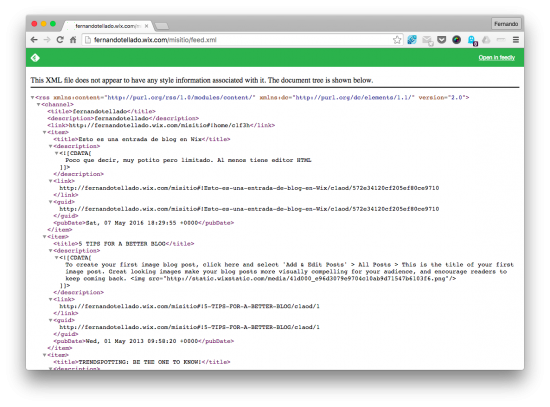This screenshot has width=550, height=407.
Task: Click the img src wixstatic.com png line
Action: [261, 279]
